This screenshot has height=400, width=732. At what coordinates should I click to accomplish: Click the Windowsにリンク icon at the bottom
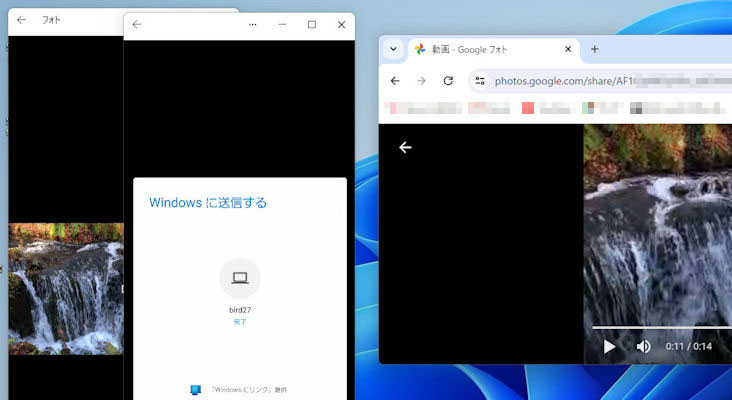click(196, 390)
